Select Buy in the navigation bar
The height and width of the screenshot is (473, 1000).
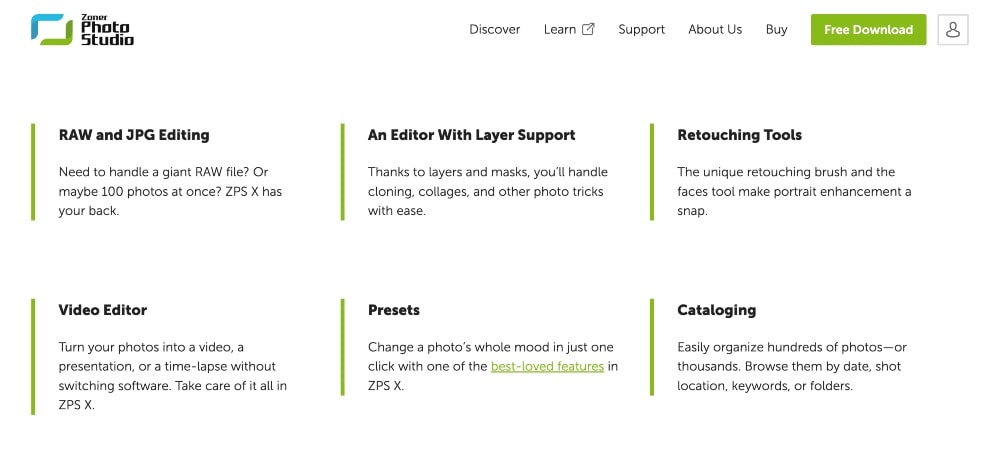[x=777, y=30]
